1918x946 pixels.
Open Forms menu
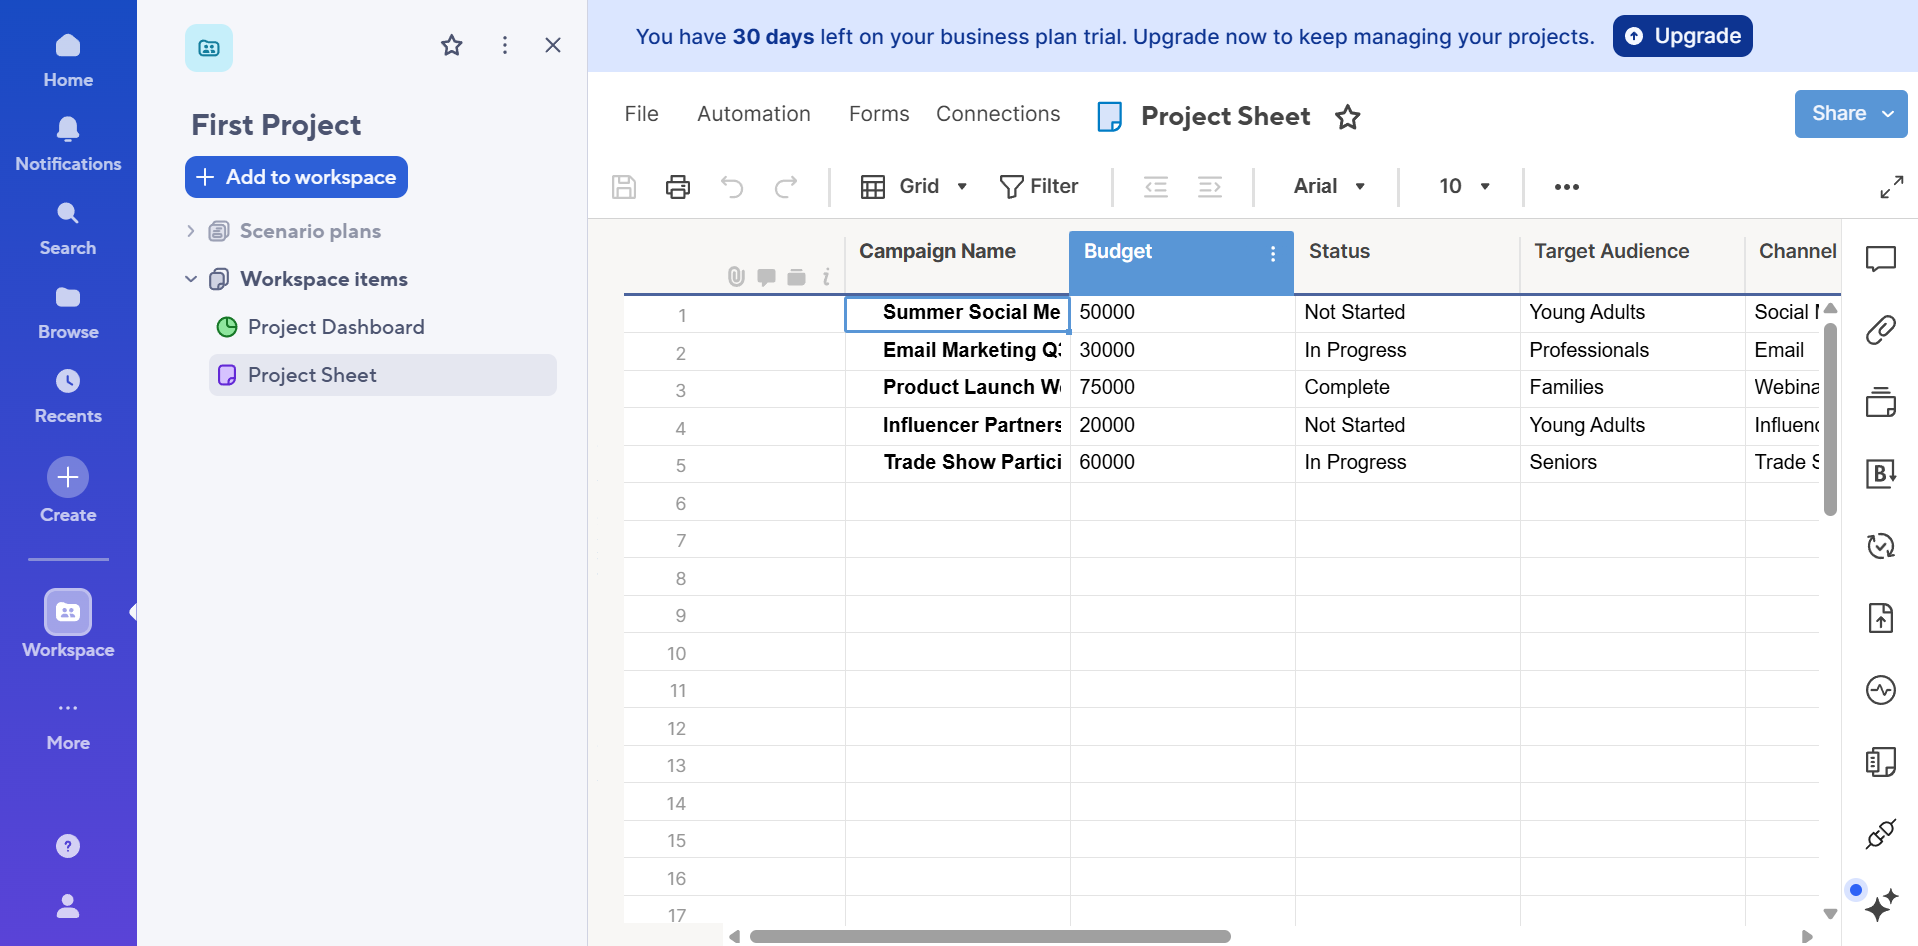(879, 114)
